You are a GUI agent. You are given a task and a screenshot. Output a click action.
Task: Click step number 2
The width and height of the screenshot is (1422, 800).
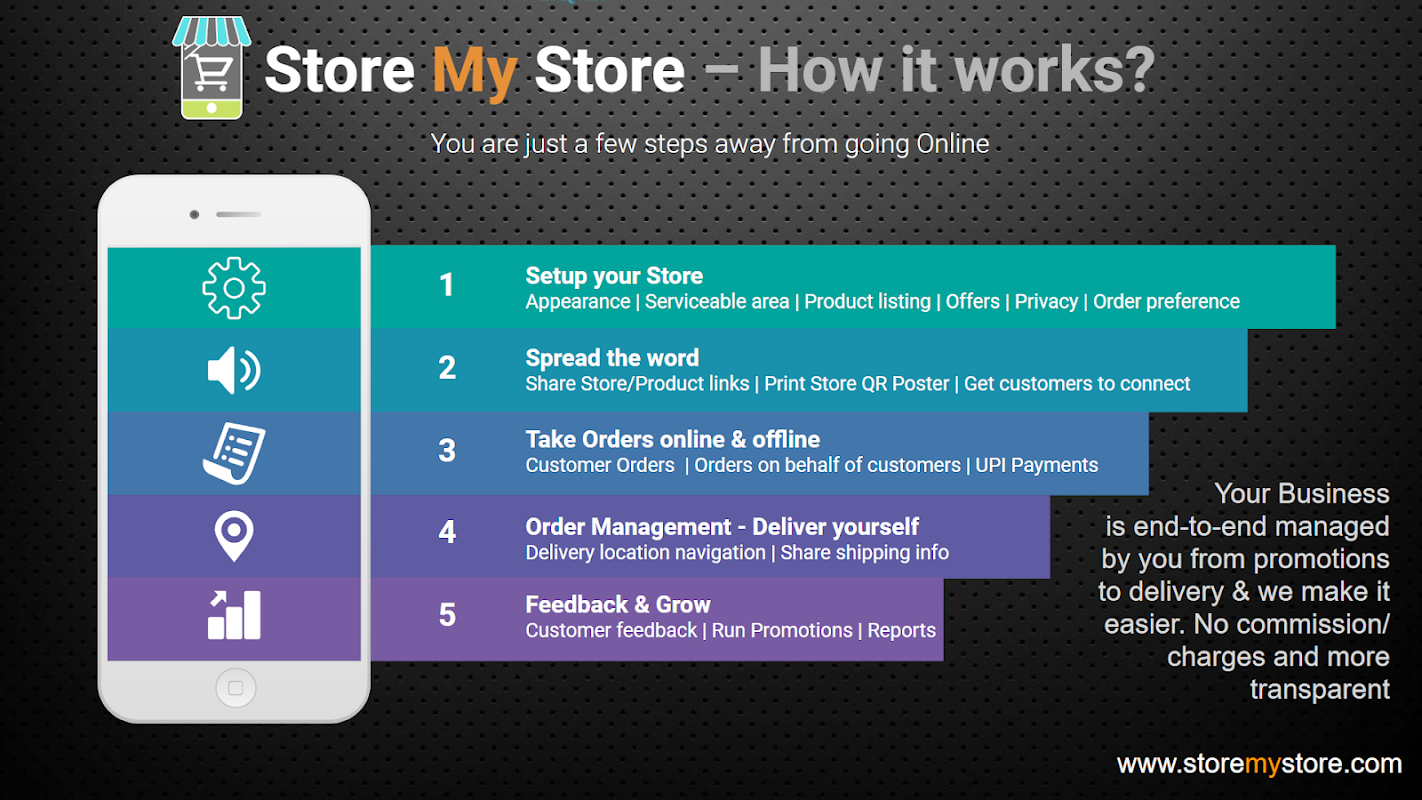[447, 368]
